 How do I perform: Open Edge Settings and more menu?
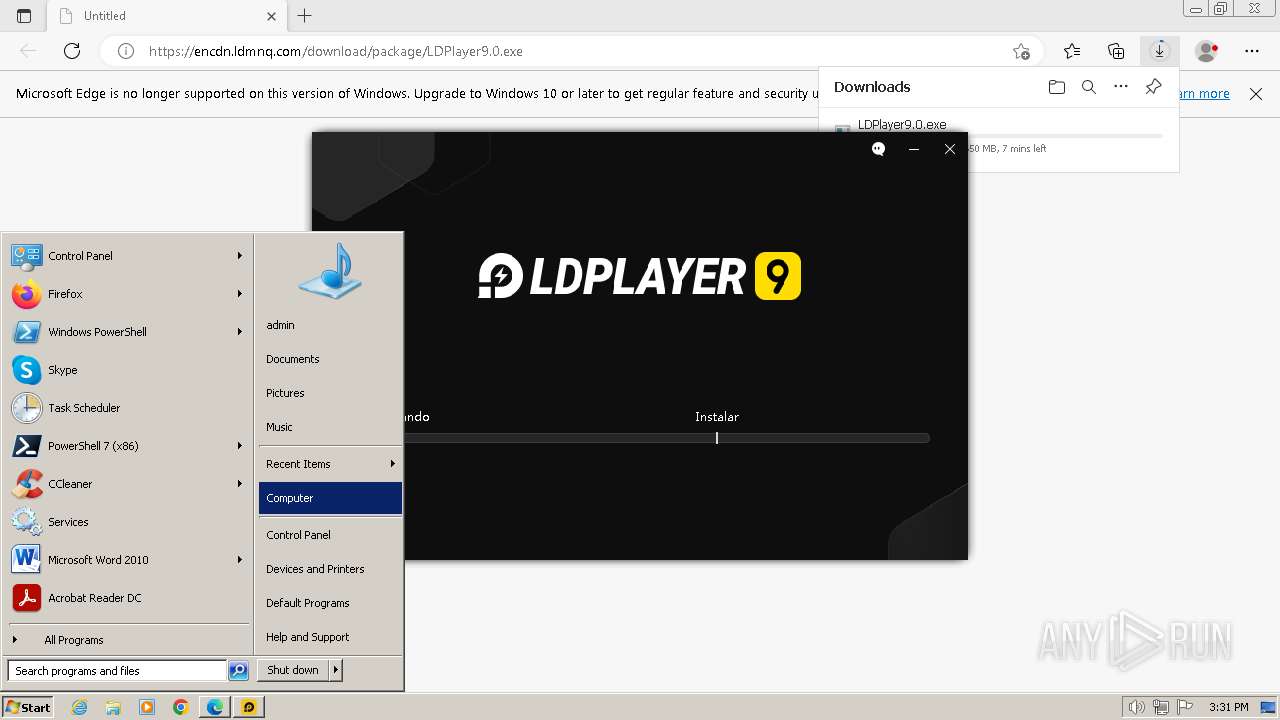[x=1252, y=51]
